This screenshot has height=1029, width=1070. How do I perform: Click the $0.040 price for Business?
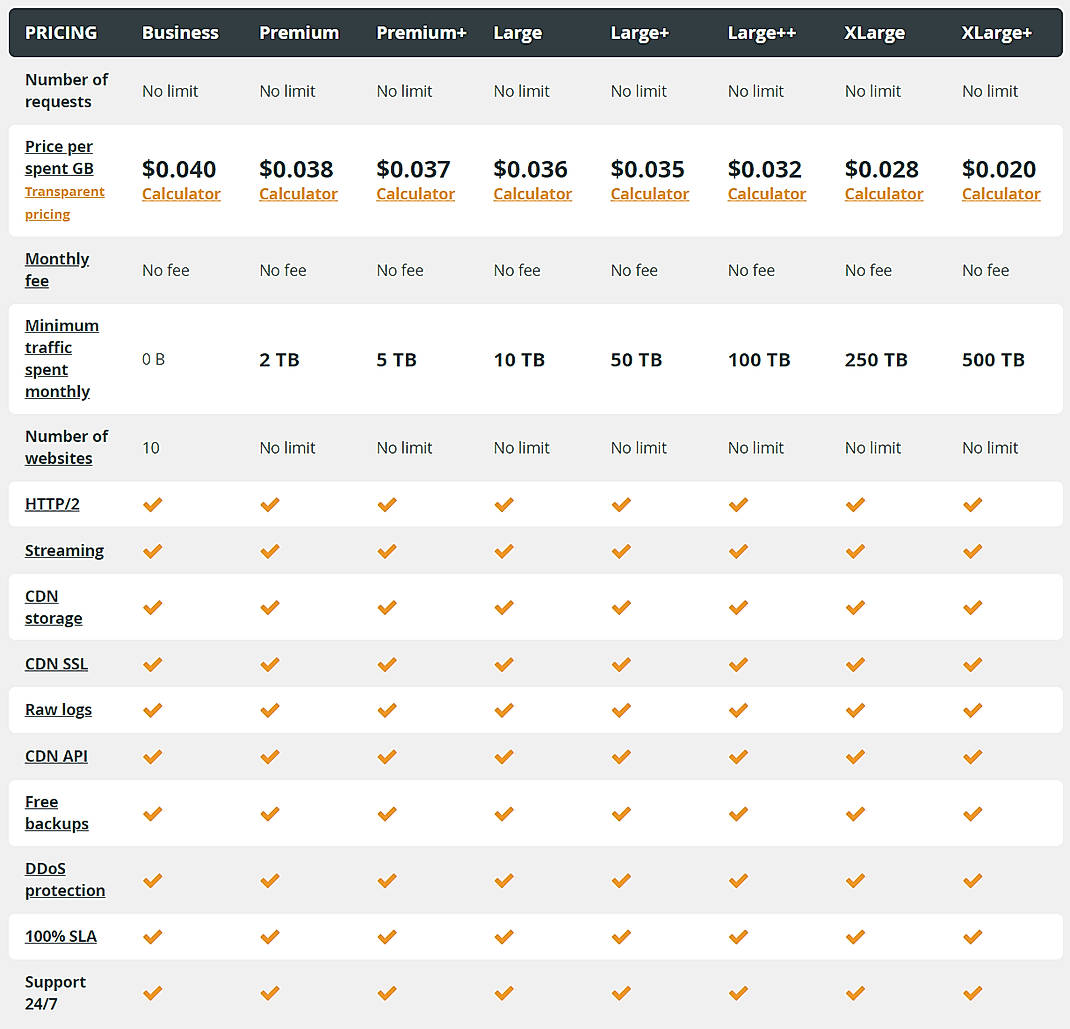[179, 169]
